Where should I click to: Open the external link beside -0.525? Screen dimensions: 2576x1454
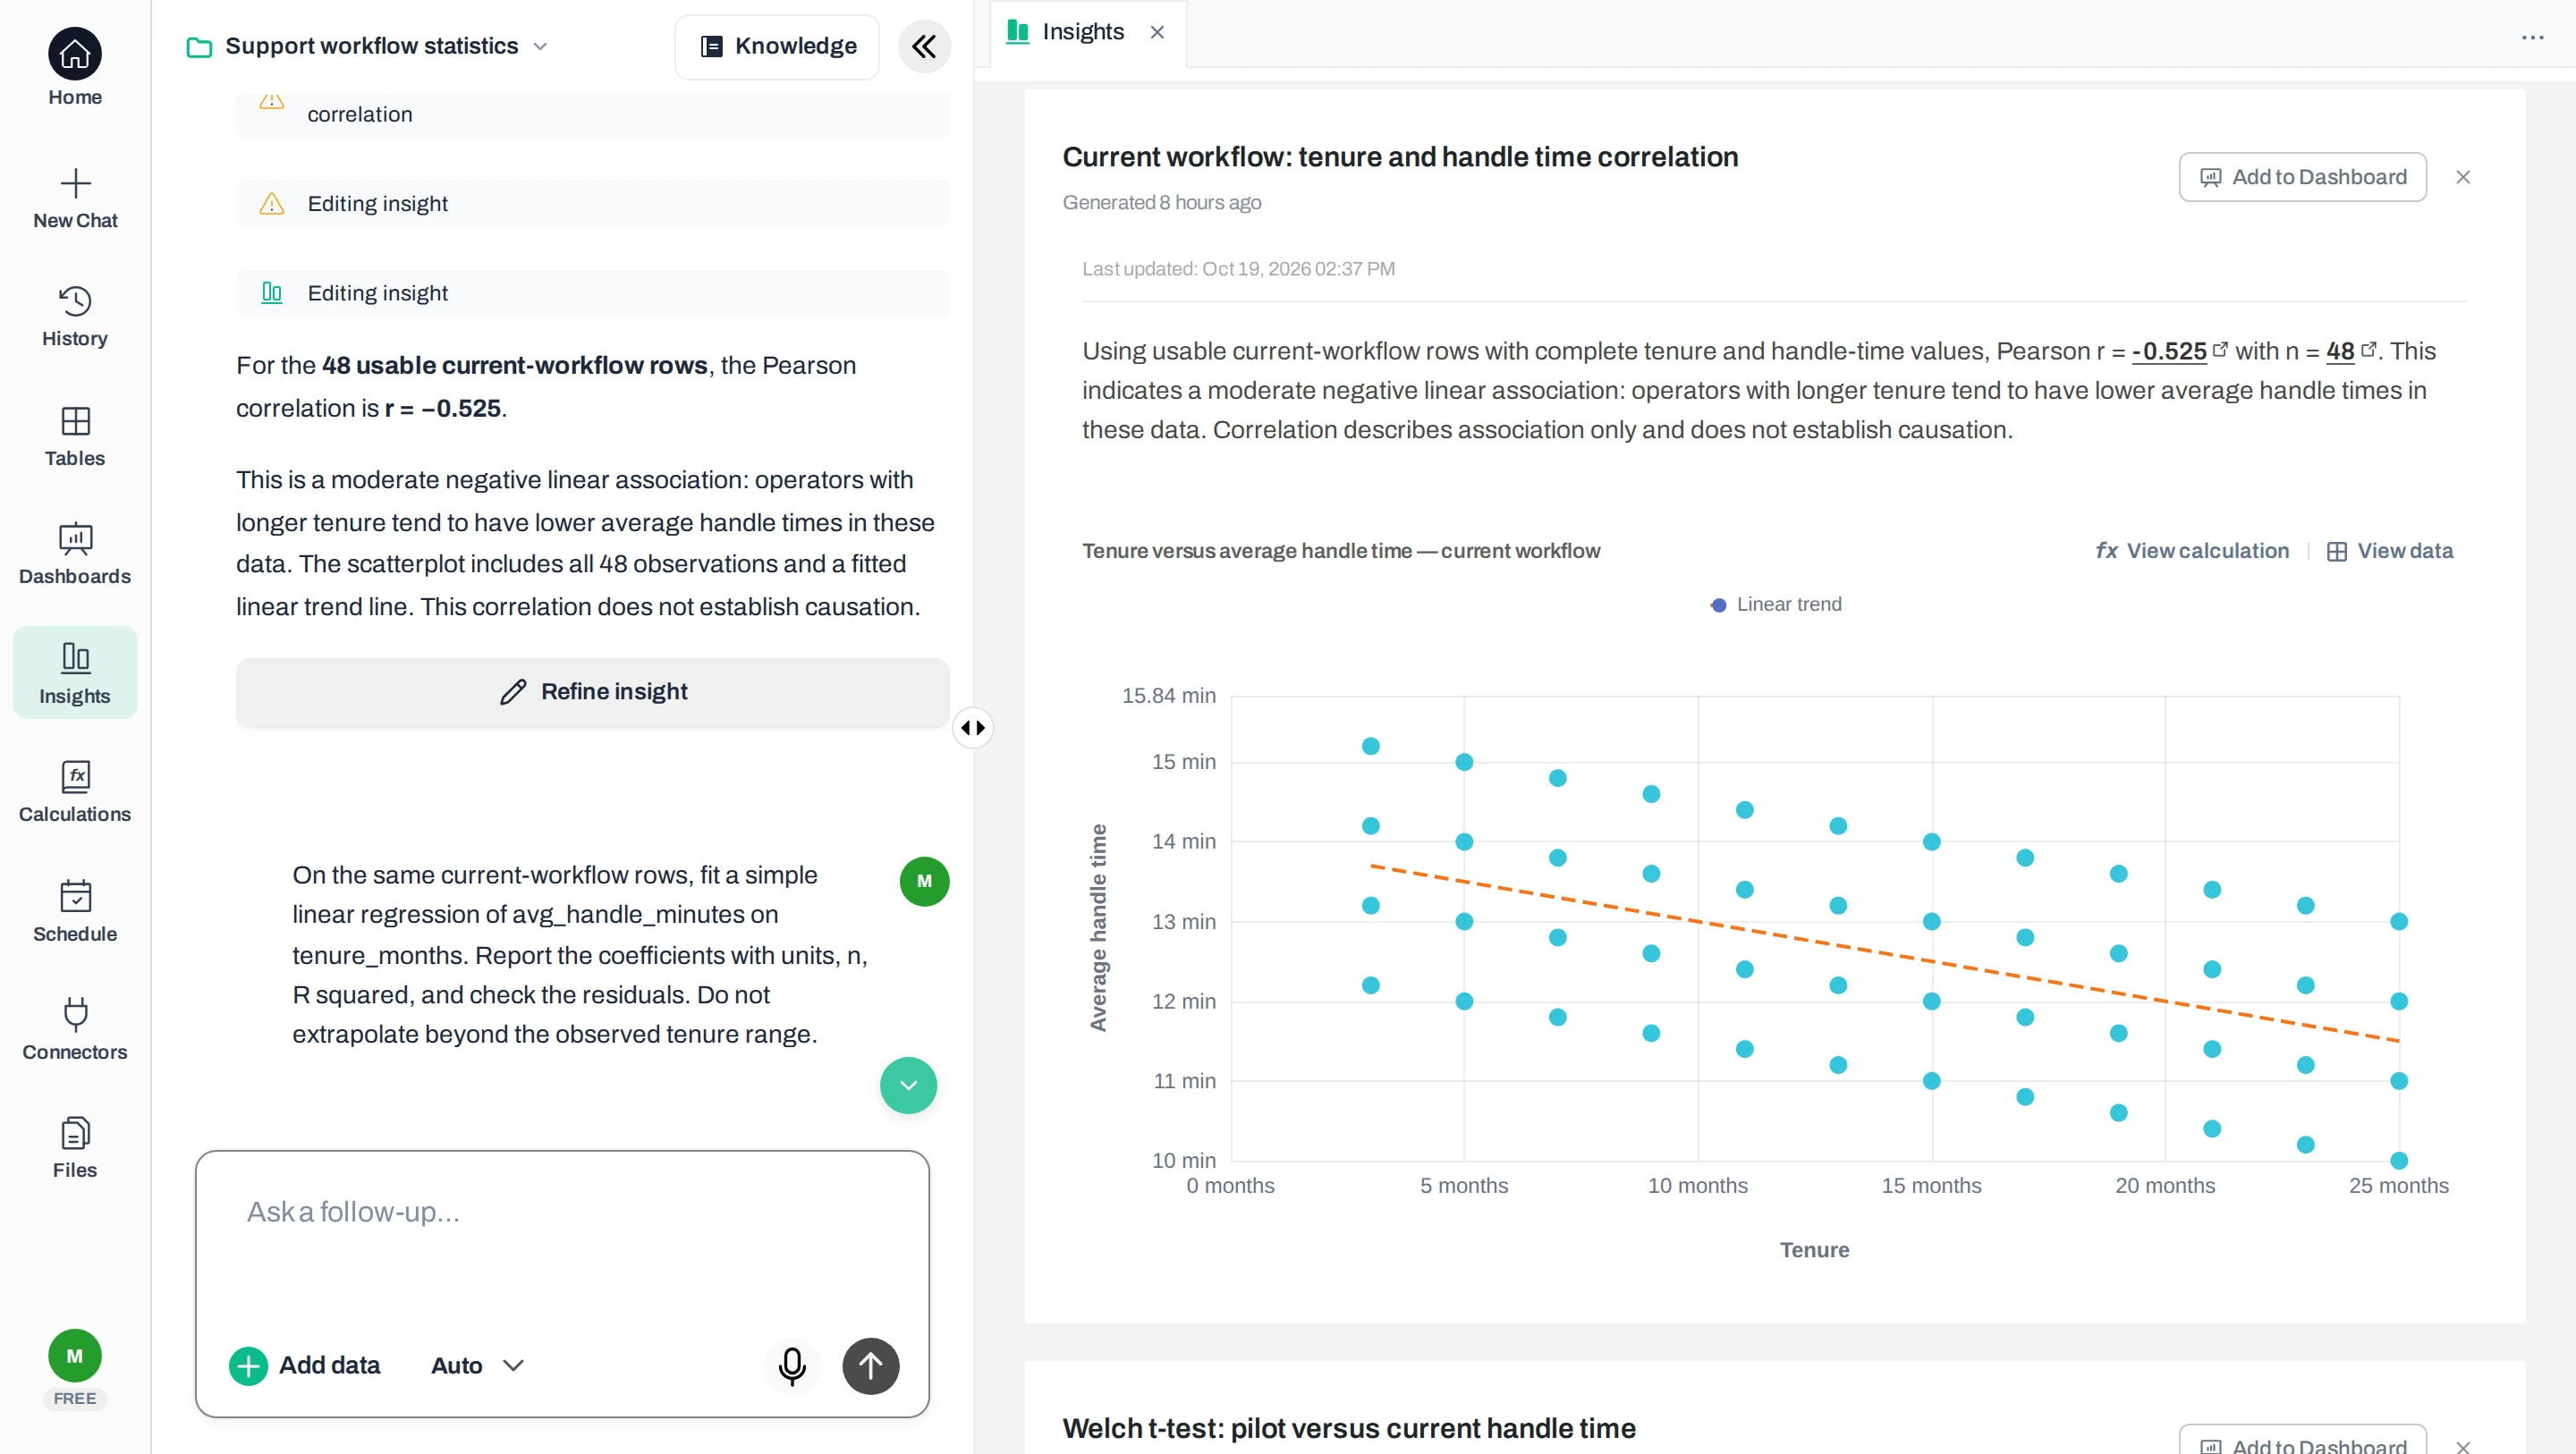(x=2220, y=349)
